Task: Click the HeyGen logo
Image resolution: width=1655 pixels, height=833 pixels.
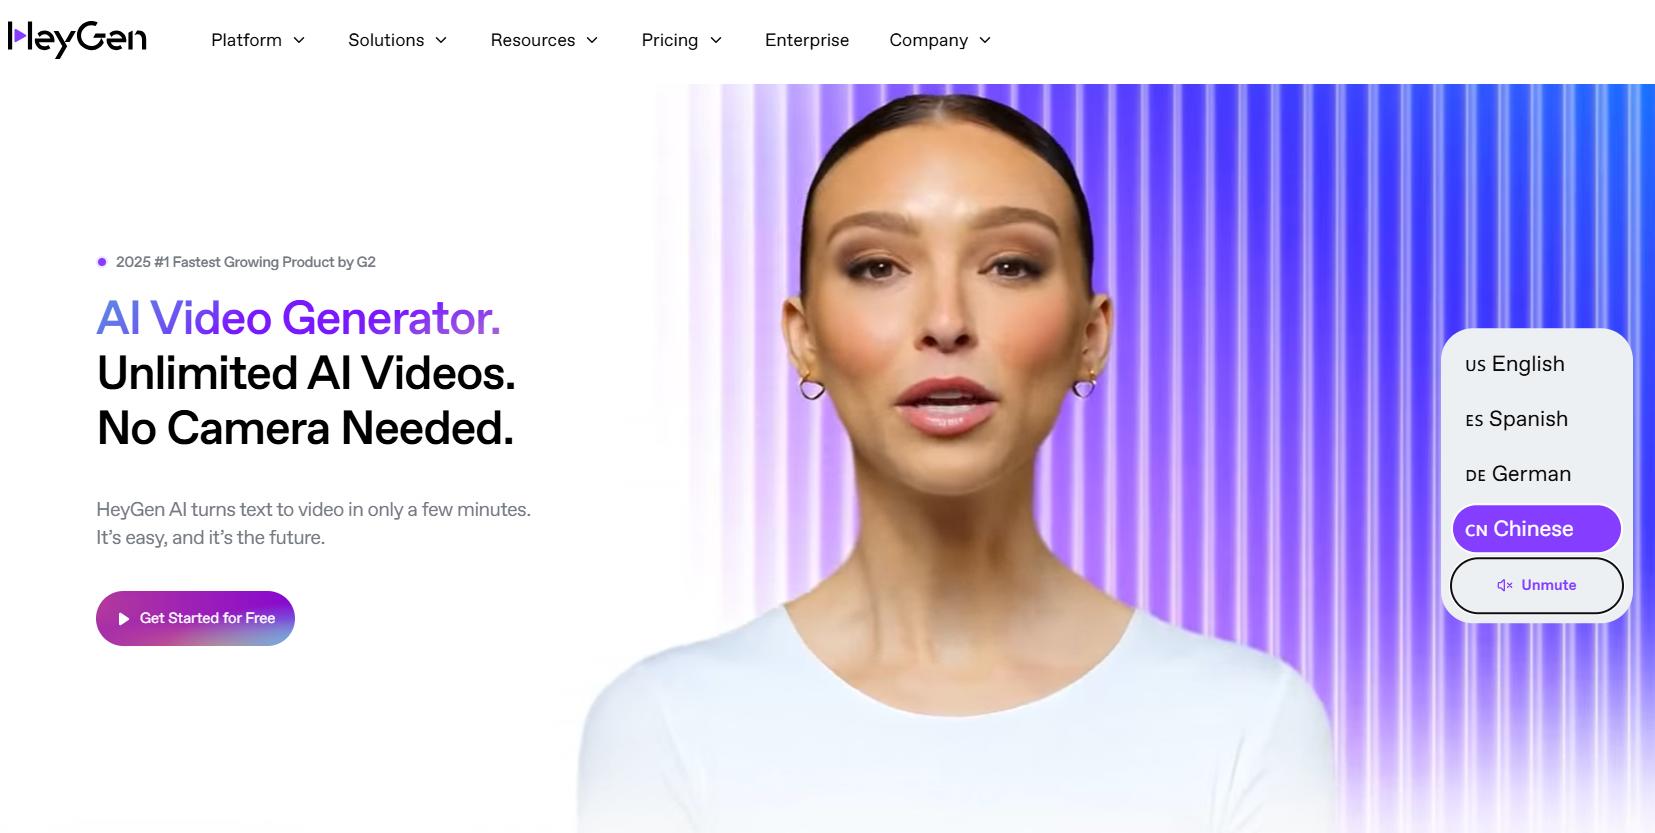Action: click(77, 39)
